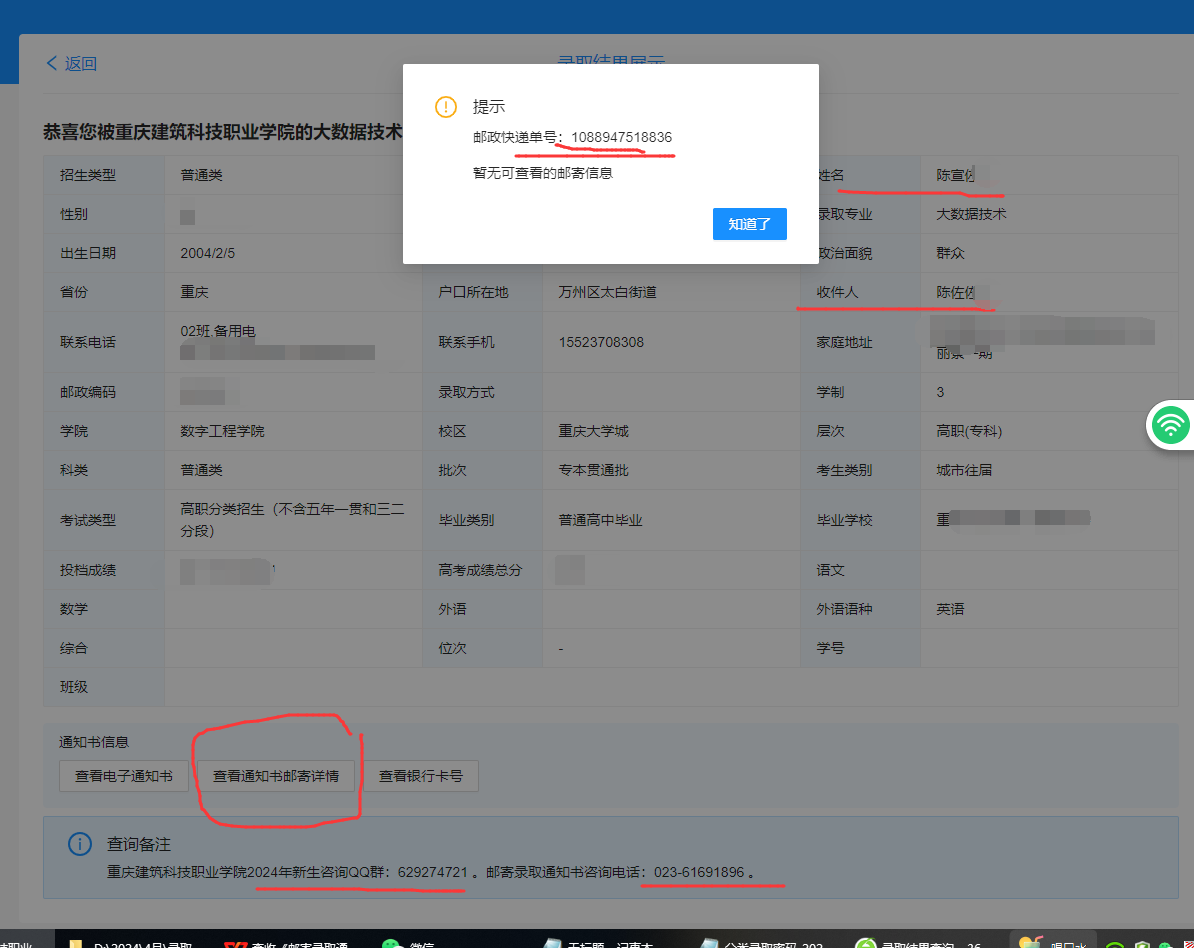Click the 知道了 button in the dialog

pos(749,224)
